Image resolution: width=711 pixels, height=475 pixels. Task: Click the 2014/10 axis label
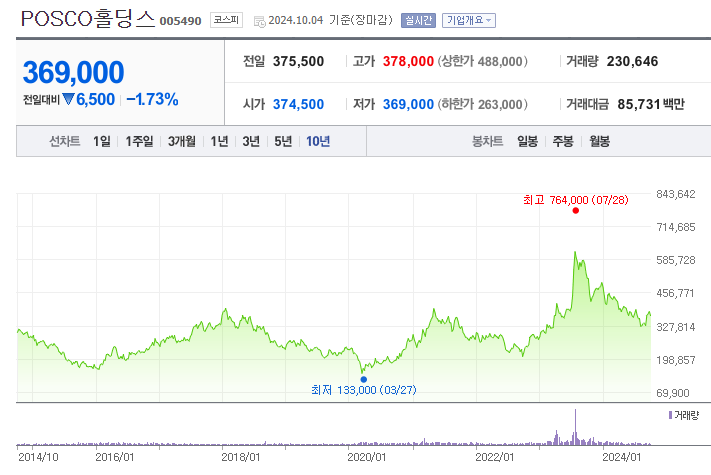[x=38, y=457]
